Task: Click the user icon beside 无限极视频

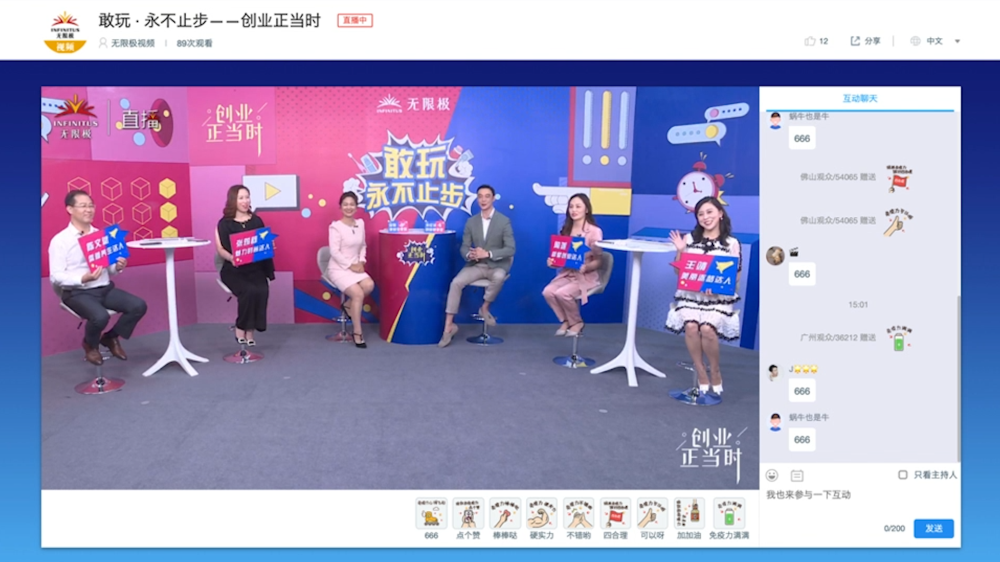Action: [103, 43]
